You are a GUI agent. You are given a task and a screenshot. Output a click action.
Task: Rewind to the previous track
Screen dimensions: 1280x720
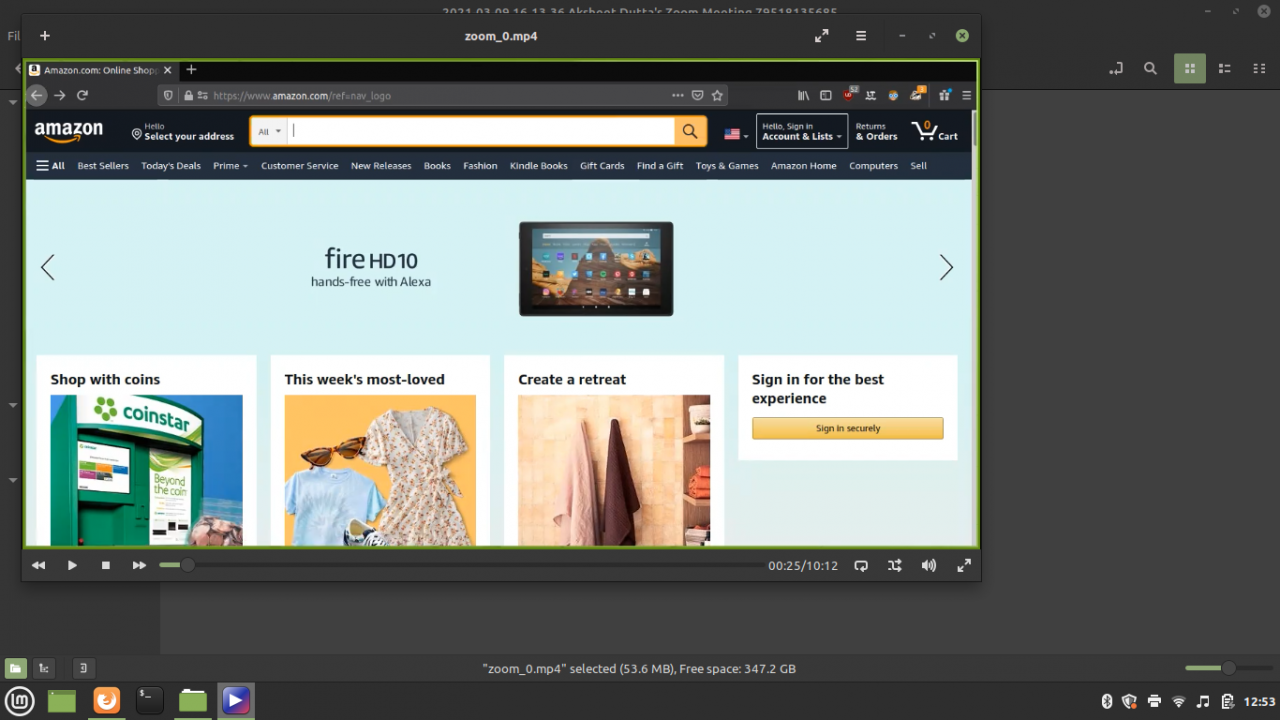[39, 566]
